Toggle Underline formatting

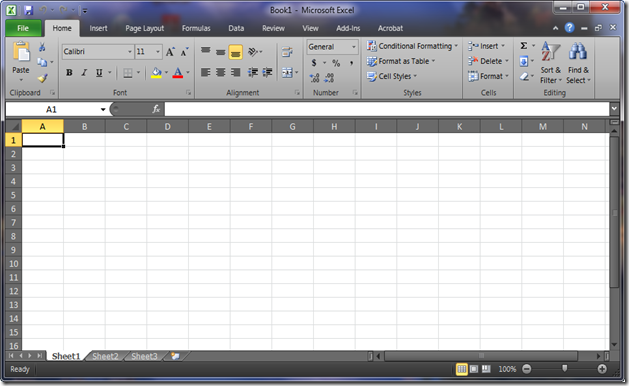[x=99, y=73]
